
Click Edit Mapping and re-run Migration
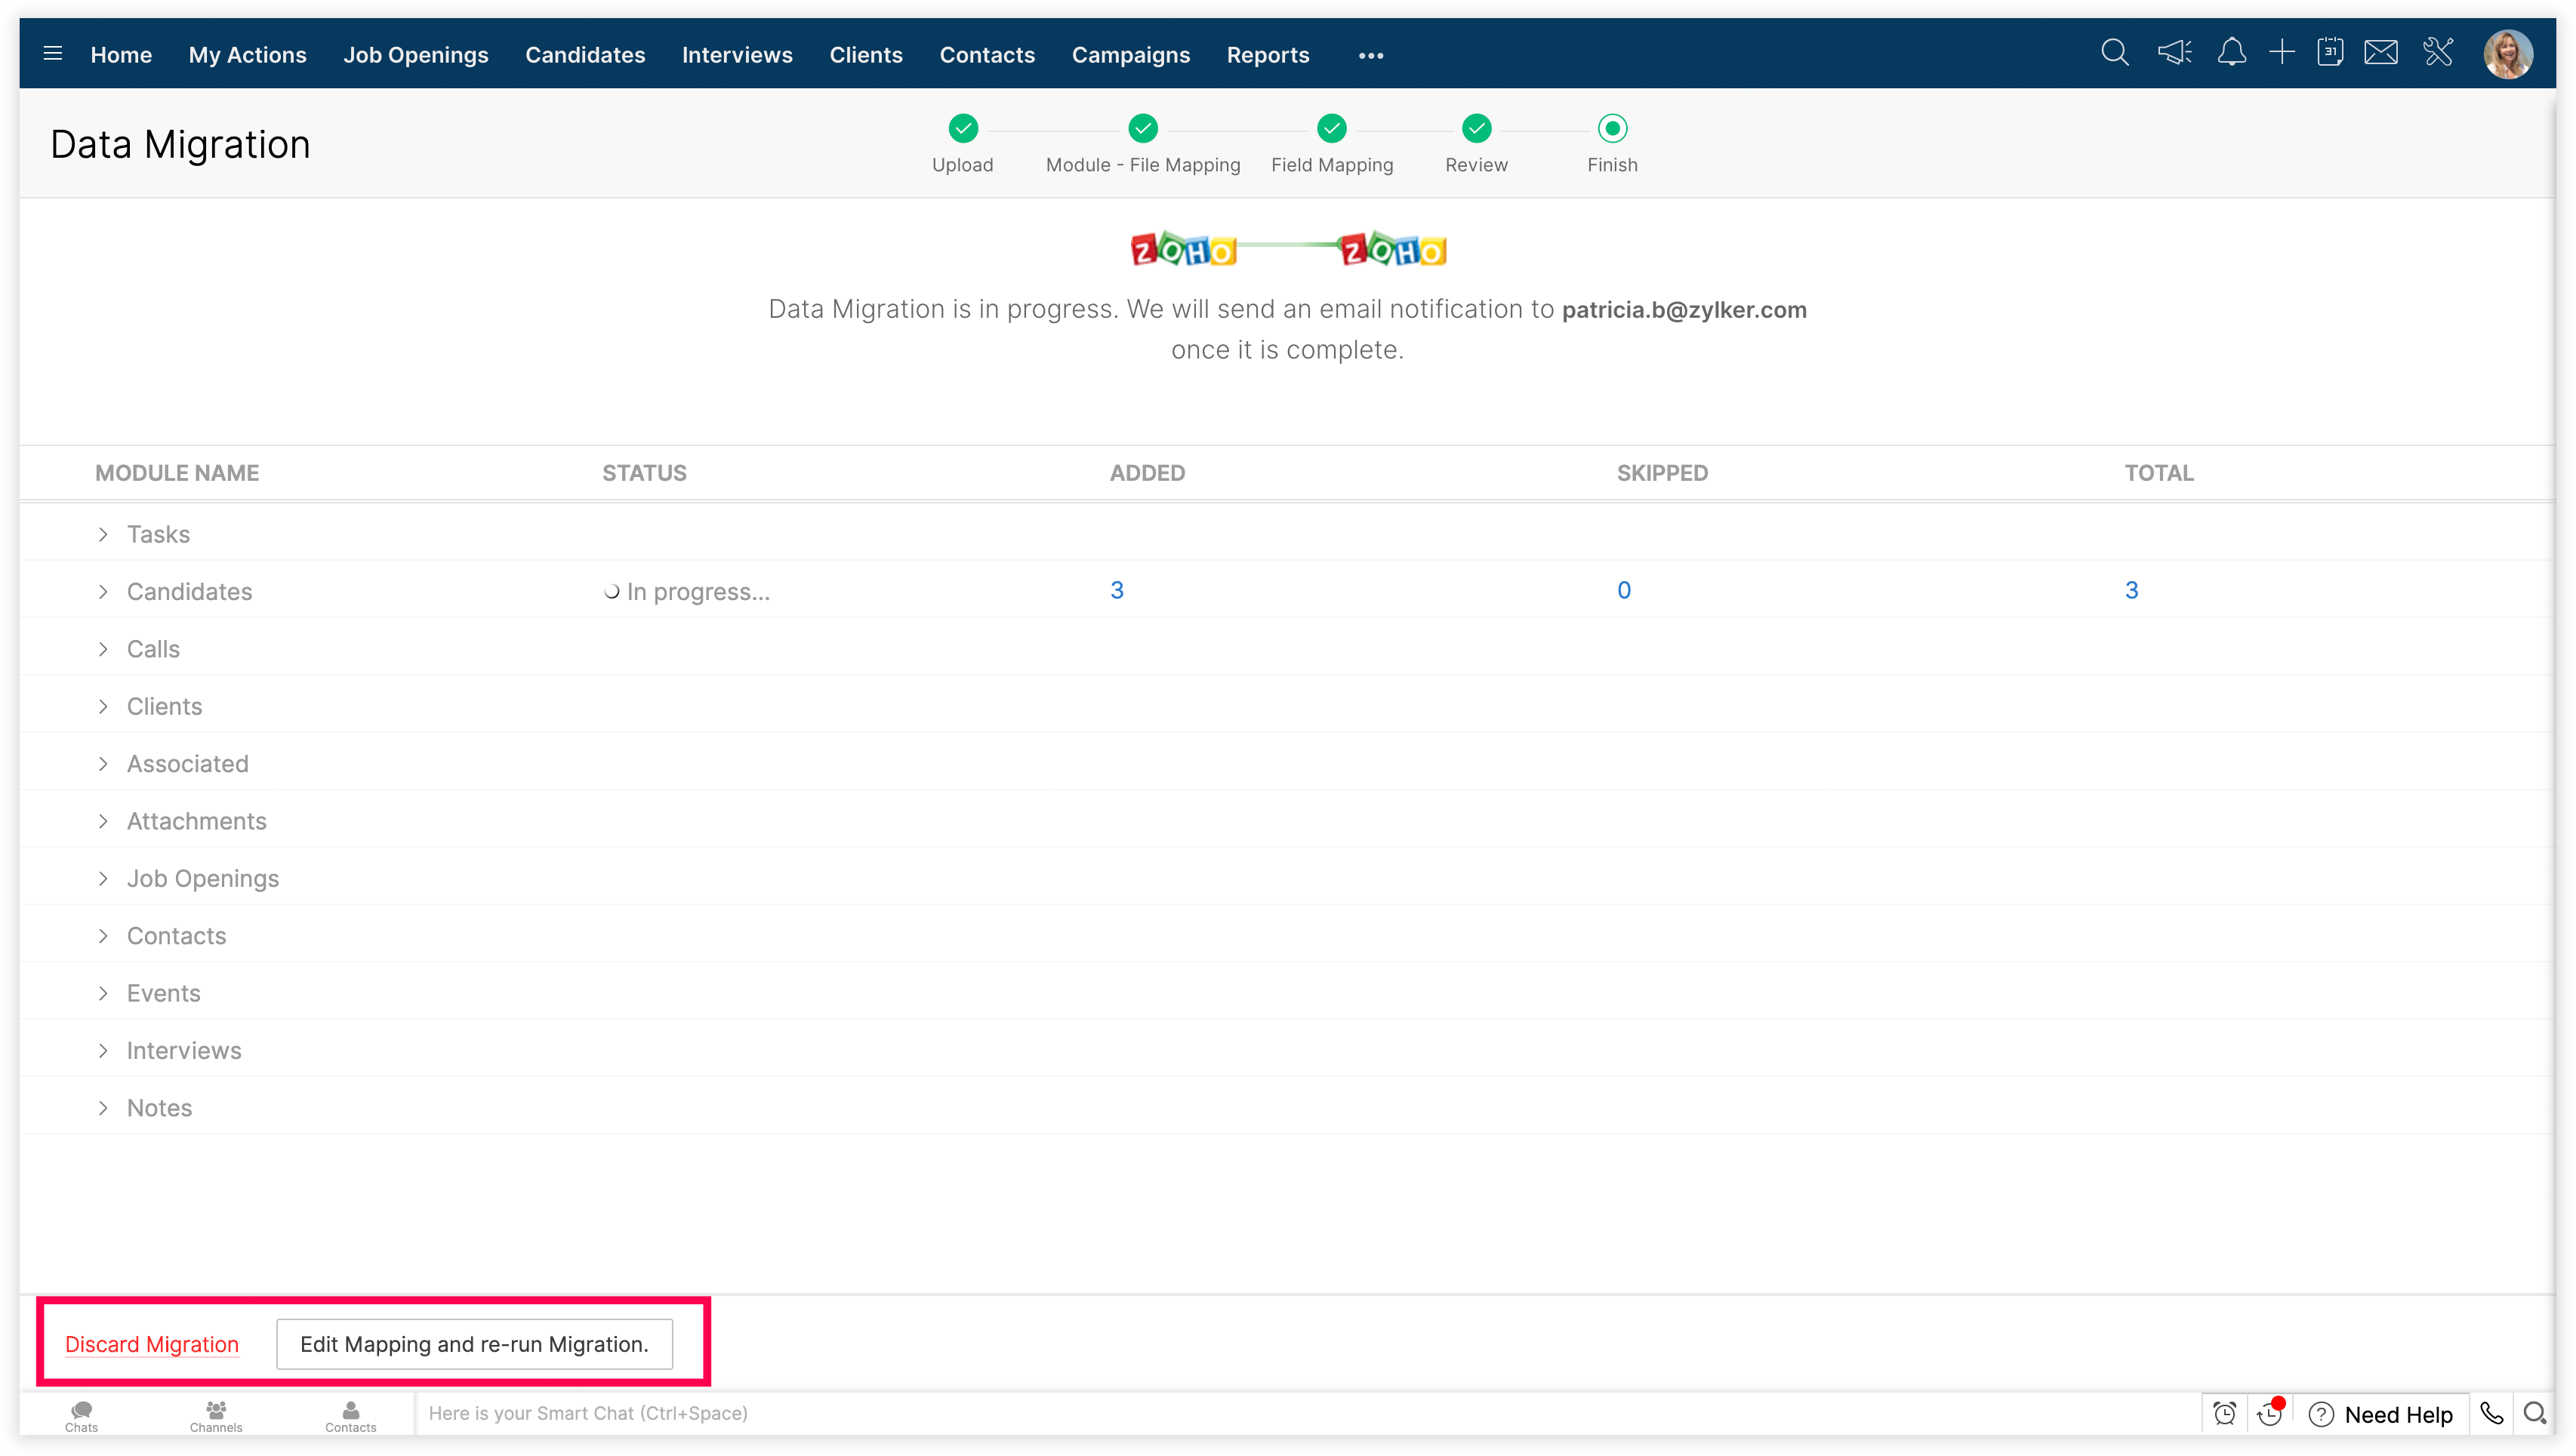(474, 1344)
